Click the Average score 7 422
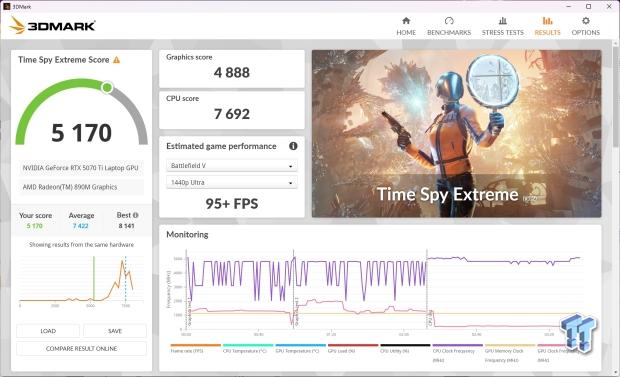This screenshot has width=620, height=377. click(81, 226)
